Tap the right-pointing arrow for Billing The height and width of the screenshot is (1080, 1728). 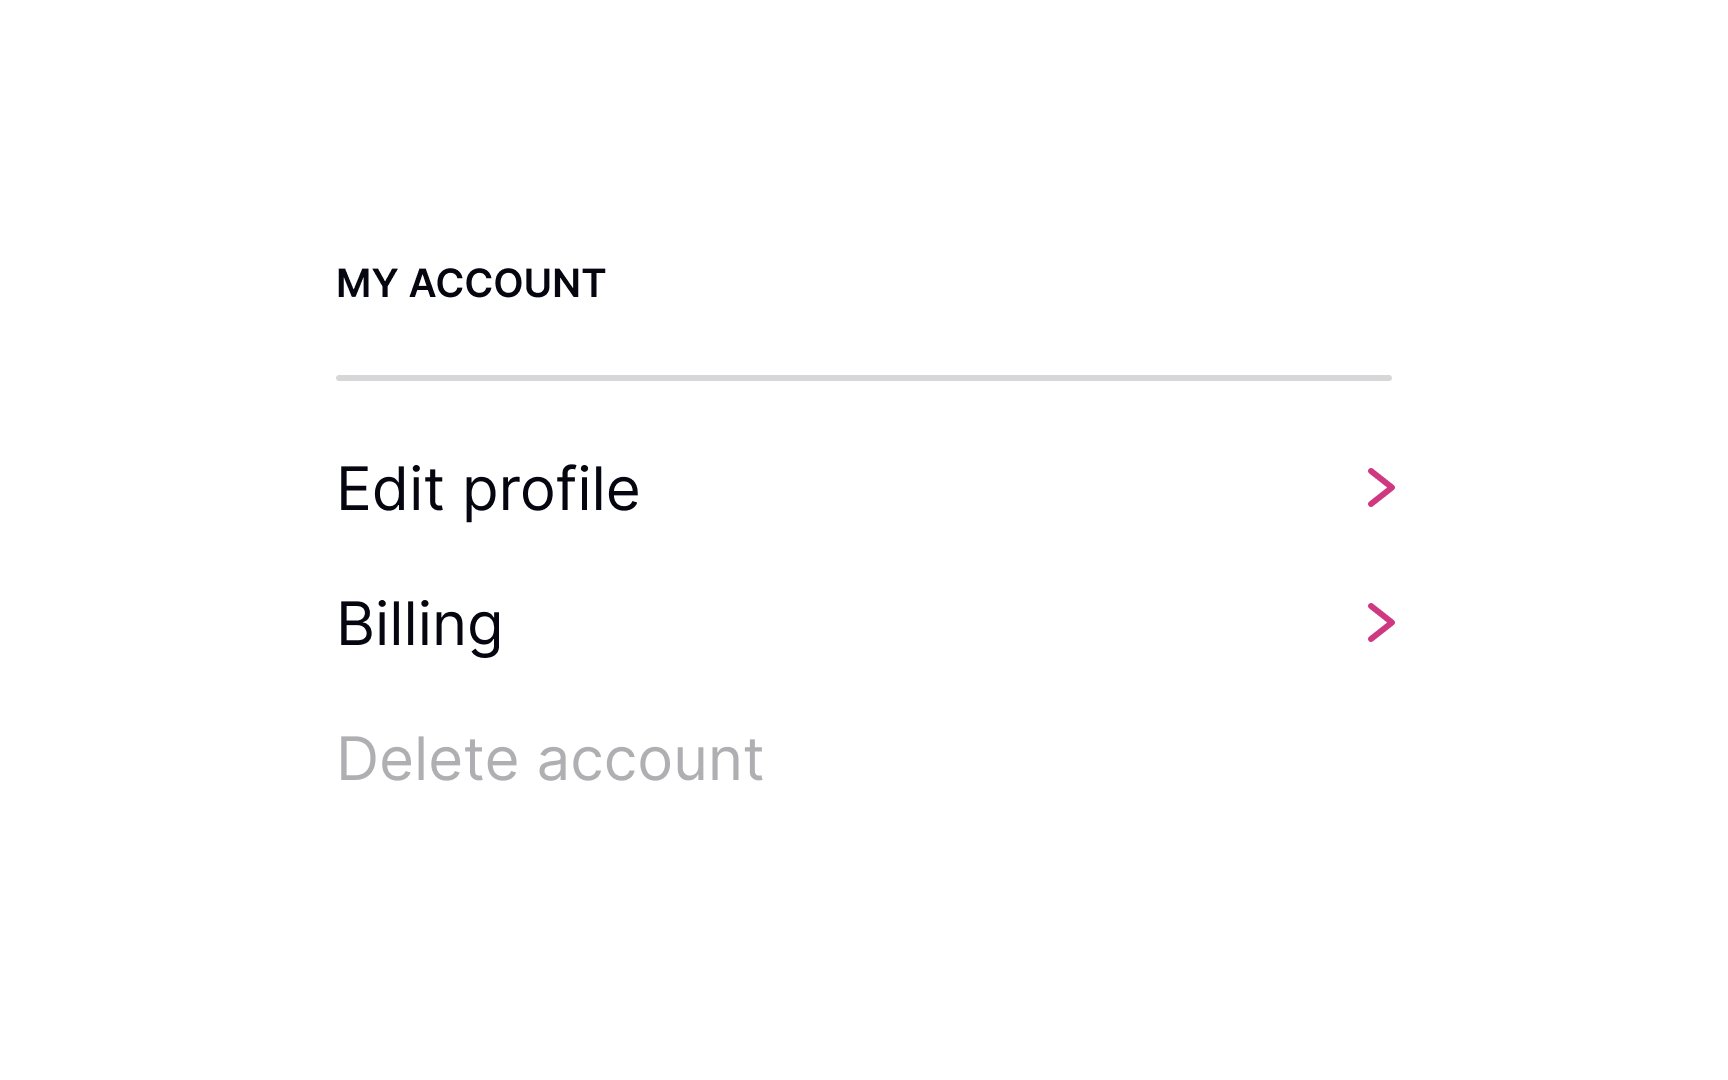[x=1381, y=623]
